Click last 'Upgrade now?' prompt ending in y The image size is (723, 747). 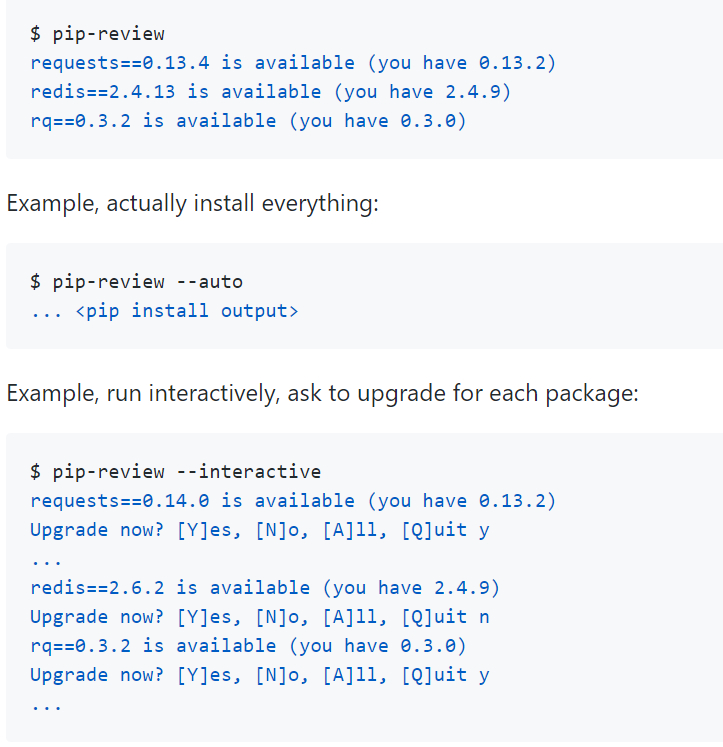pyautogui.click(x=260, y=676)
